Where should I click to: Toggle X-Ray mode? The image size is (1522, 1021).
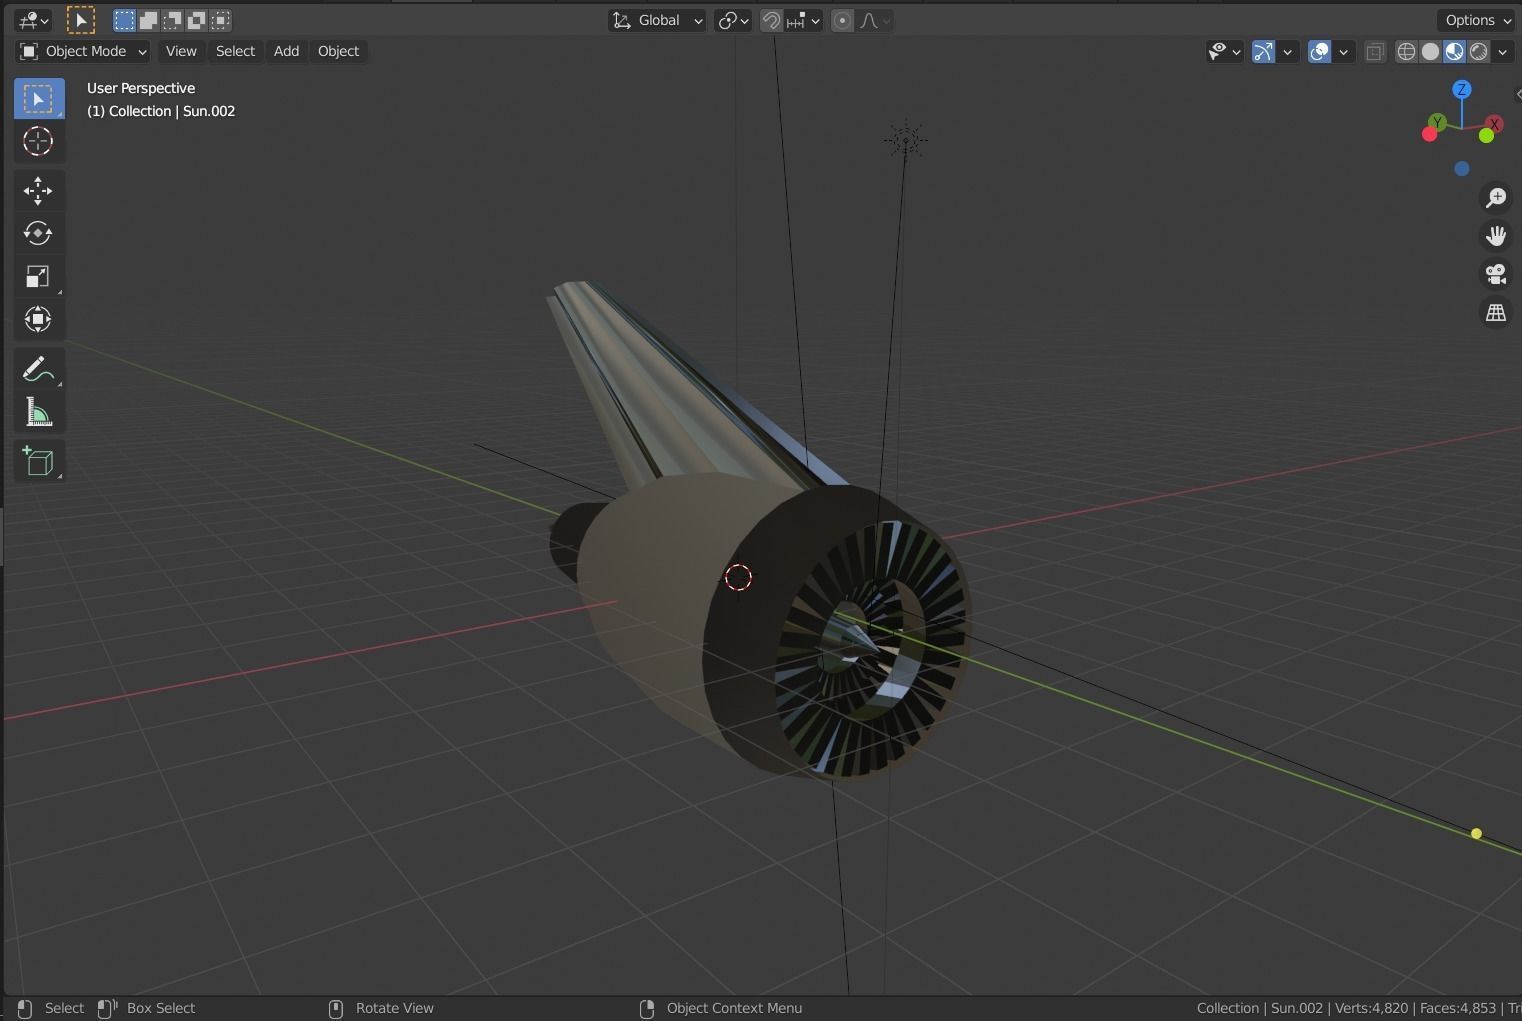pos(1375,51)
